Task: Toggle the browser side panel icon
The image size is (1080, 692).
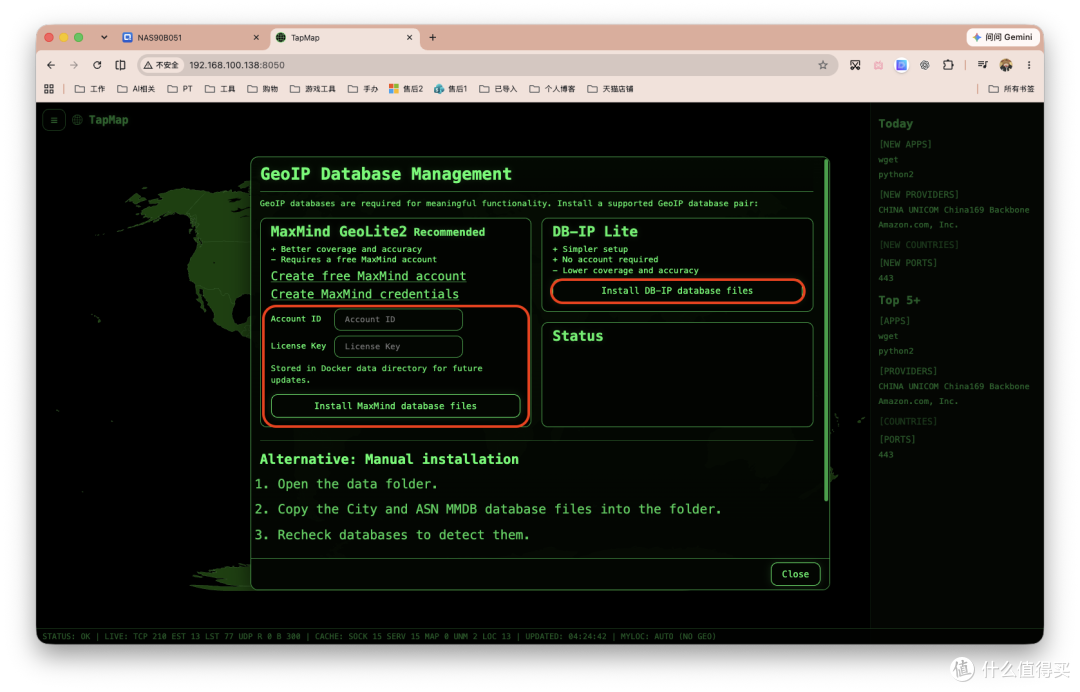Action: tap(121, 65)
